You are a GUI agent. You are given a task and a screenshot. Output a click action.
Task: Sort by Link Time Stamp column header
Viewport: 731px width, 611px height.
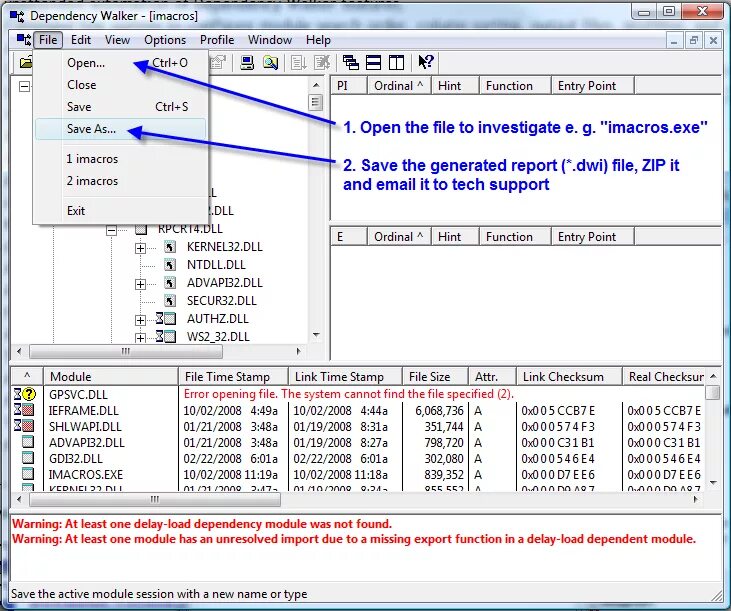(x=345, y=377)
